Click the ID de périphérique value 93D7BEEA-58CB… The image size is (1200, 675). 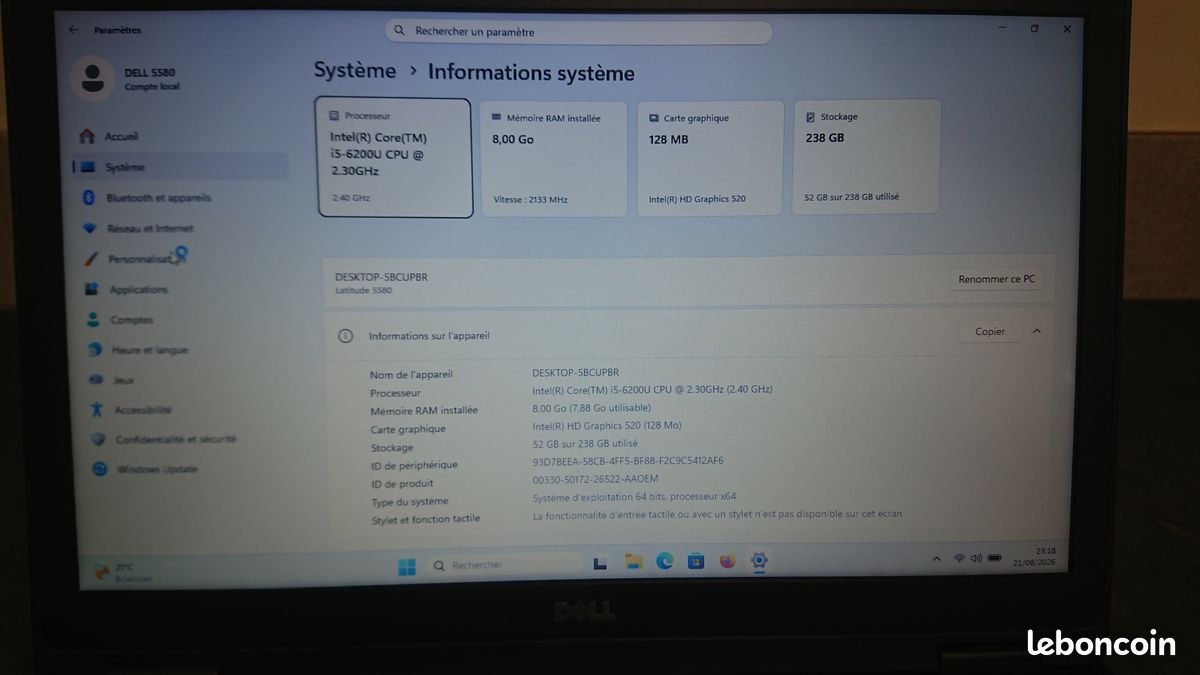[x=628, y=461]
